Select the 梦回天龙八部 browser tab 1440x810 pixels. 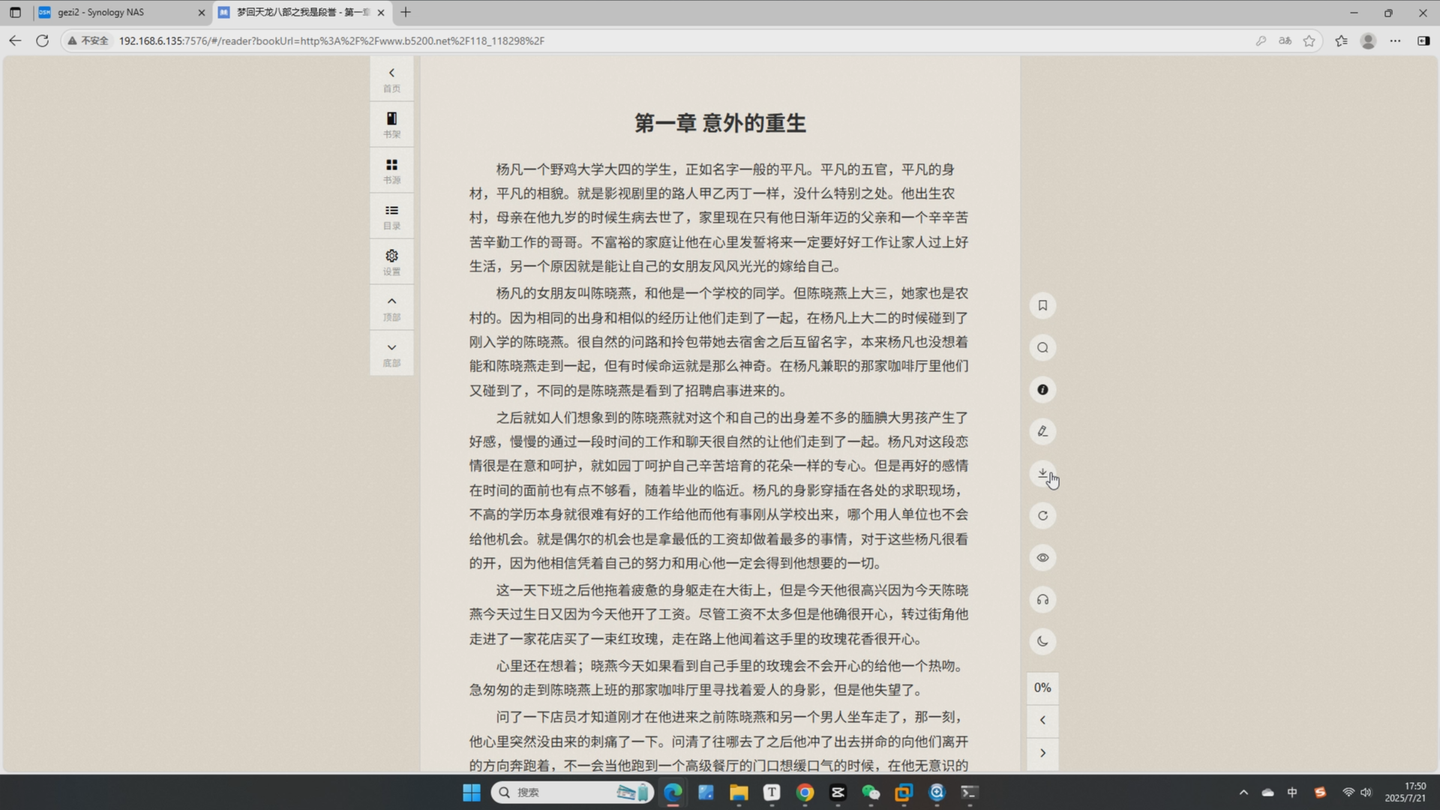coord(300,12)
